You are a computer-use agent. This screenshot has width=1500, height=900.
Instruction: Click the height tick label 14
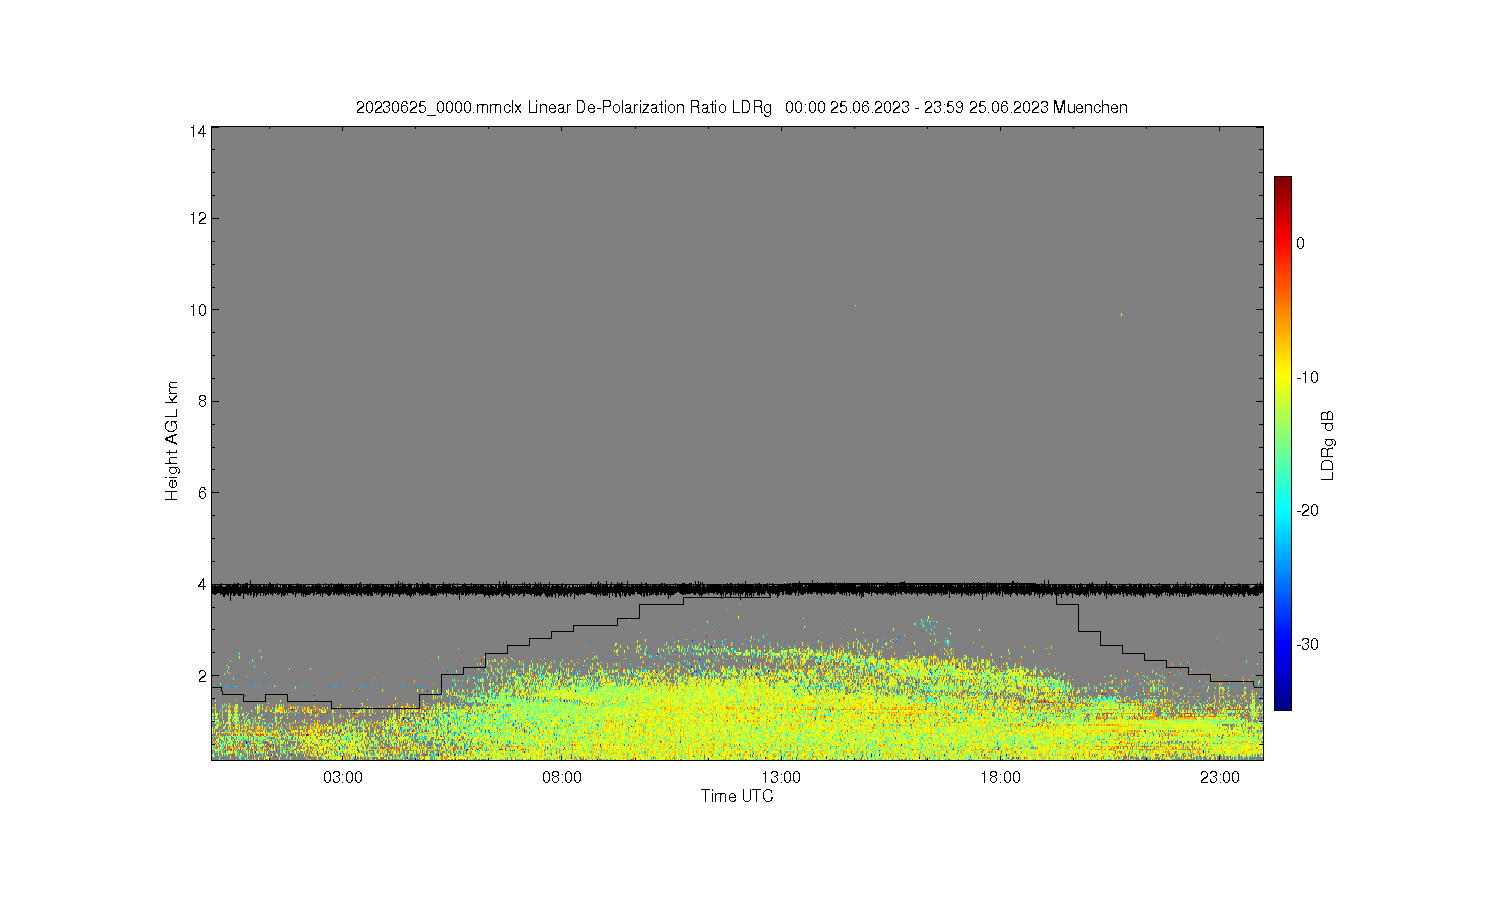coord(198,131)
